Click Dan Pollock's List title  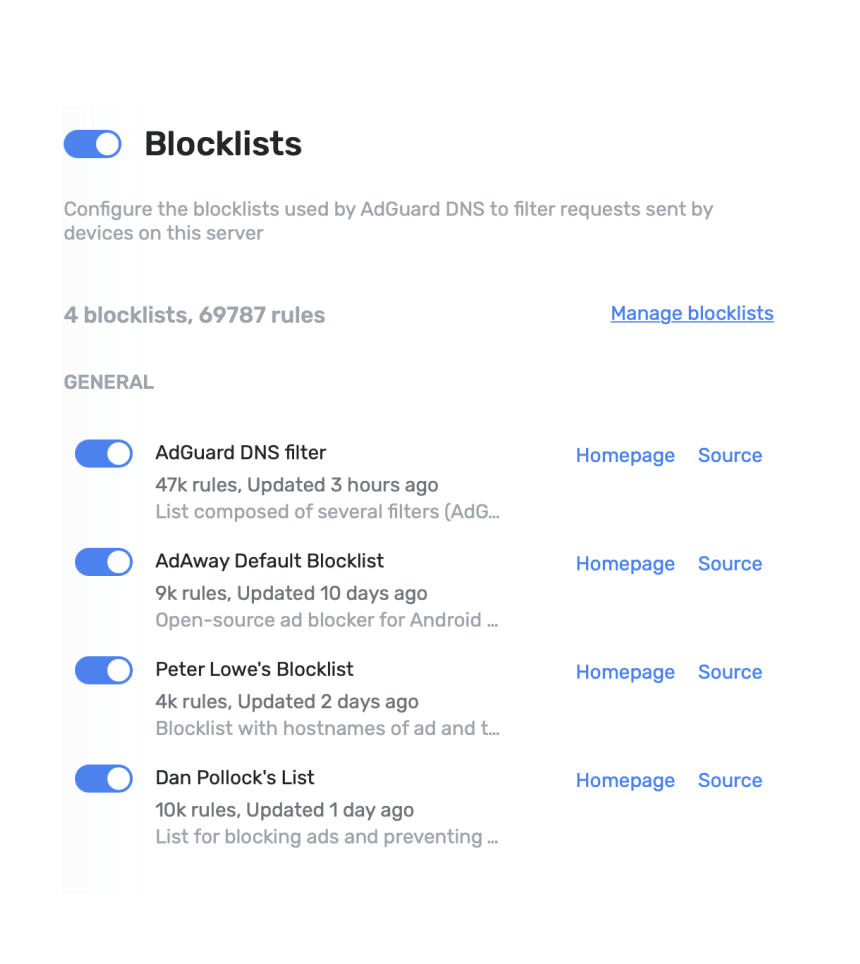(x=235, y=778)
